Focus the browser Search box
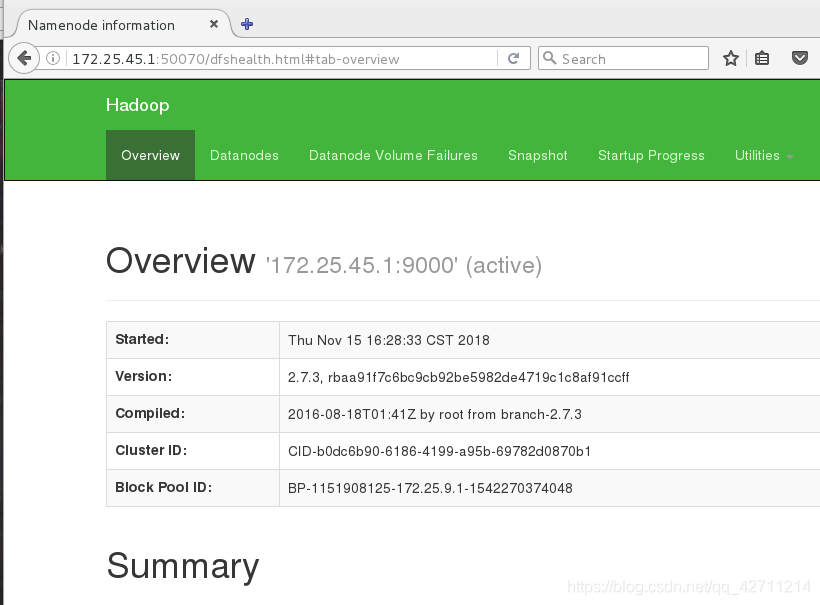This screenshot has height=605, width=820. (623, 58)
